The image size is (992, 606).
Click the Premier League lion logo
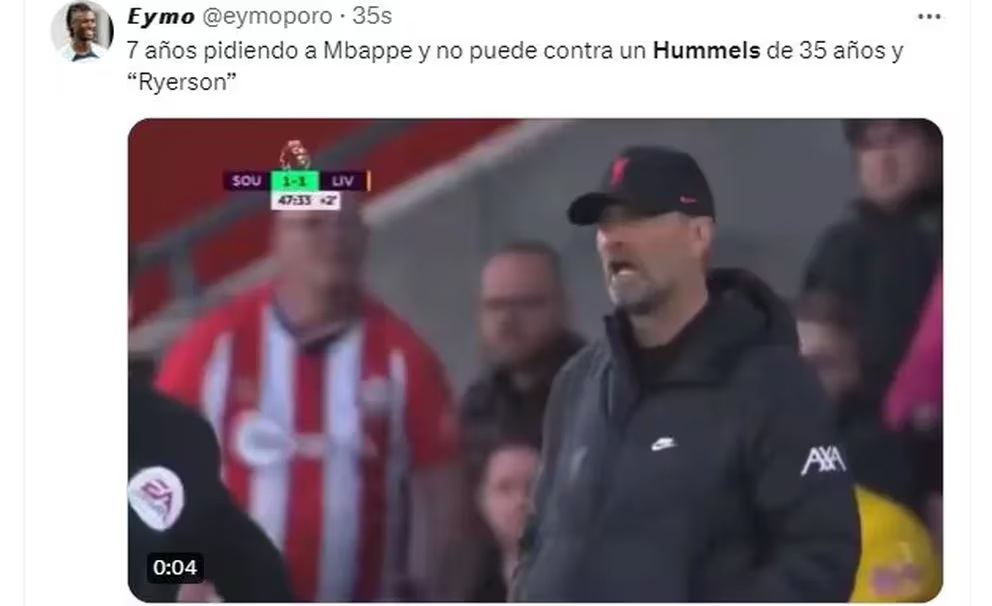(295, 155)
